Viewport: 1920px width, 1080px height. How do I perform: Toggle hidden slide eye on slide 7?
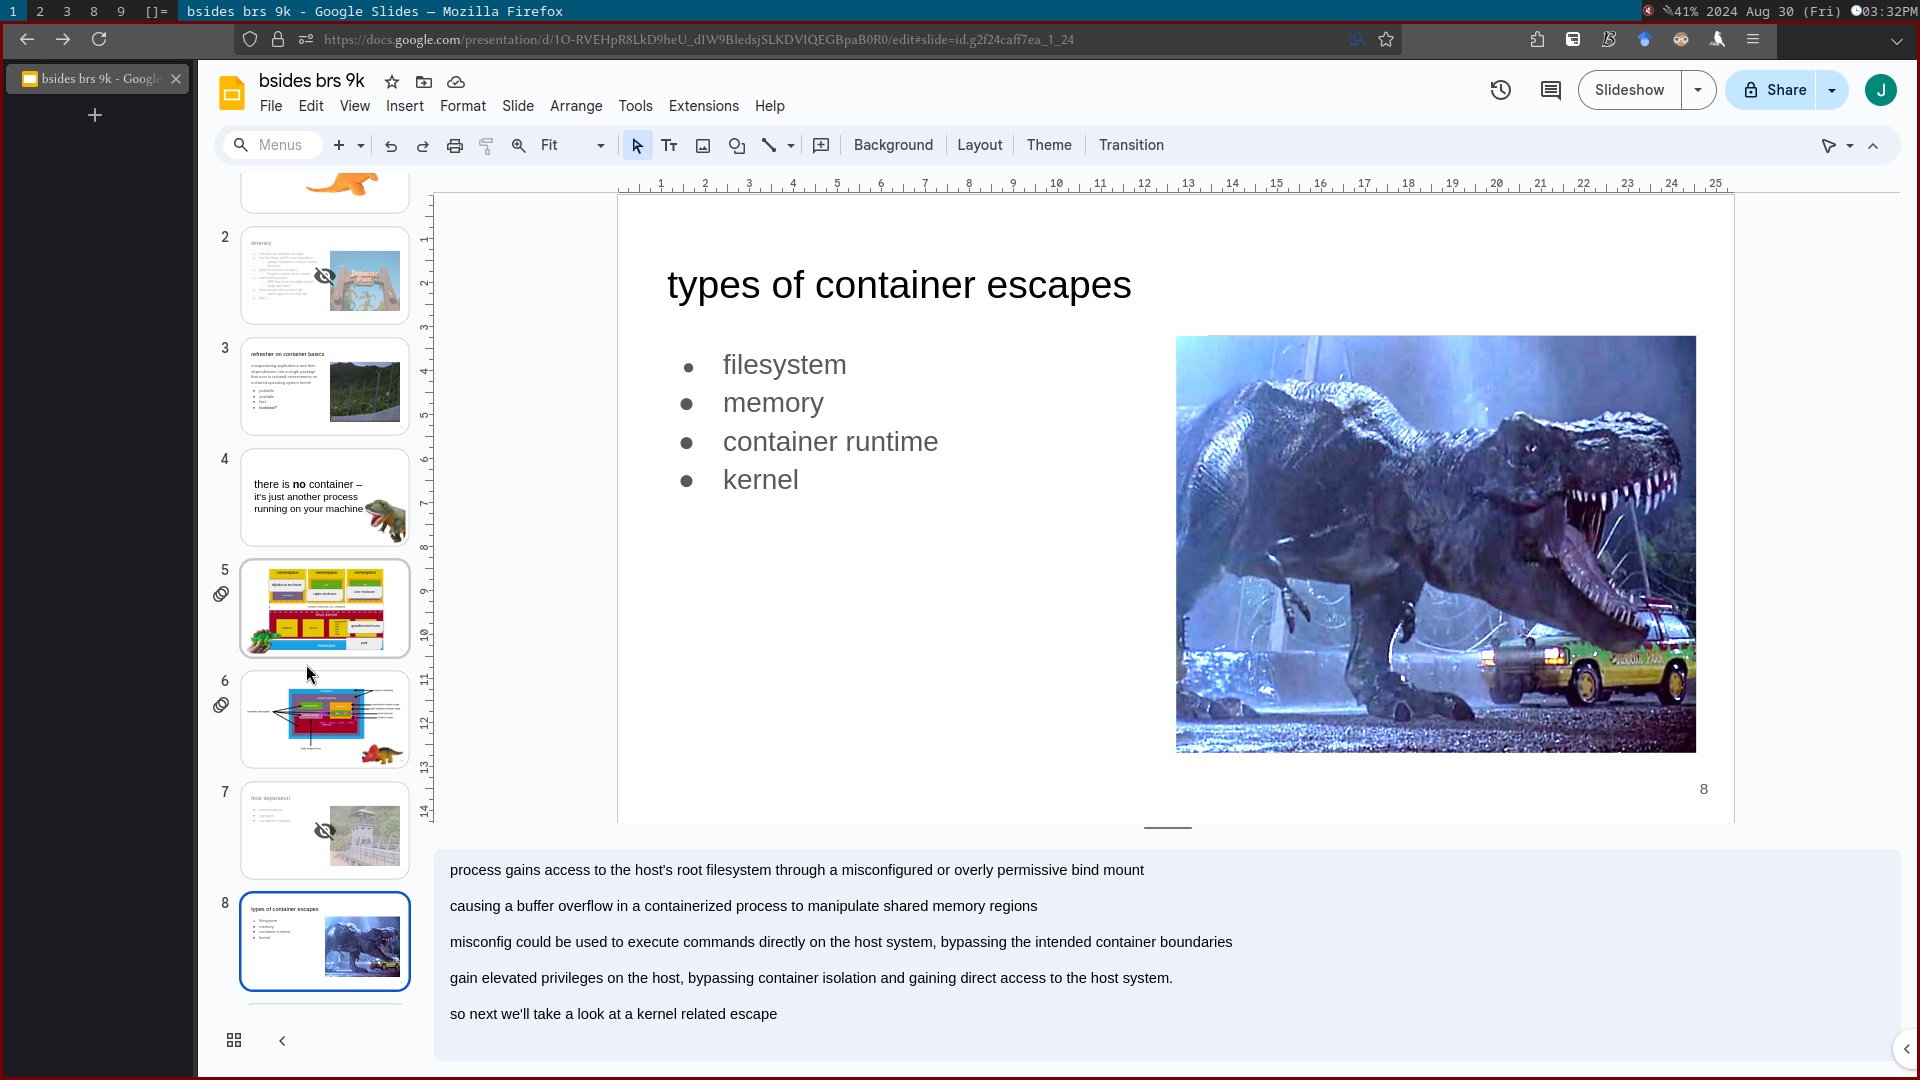[325, 831]
